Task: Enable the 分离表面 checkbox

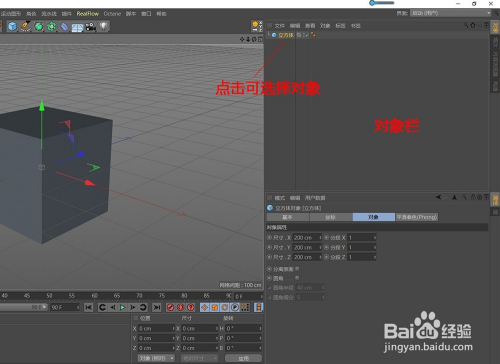Action: click(297, 269)
